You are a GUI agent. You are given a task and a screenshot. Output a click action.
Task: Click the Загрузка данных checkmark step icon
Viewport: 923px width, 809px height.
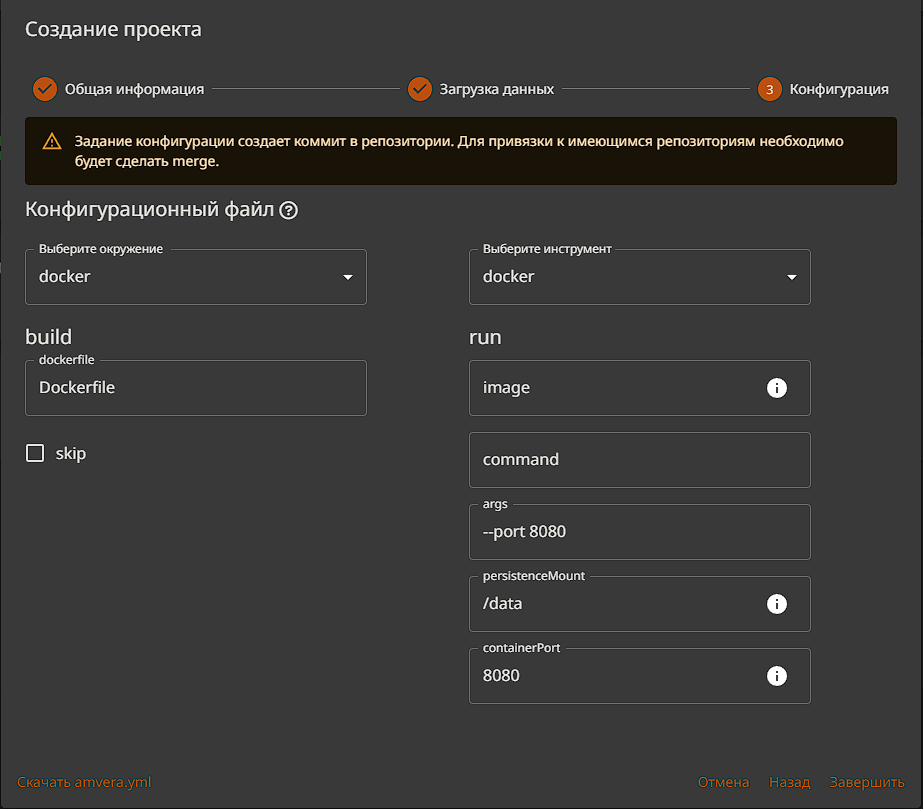419,89
